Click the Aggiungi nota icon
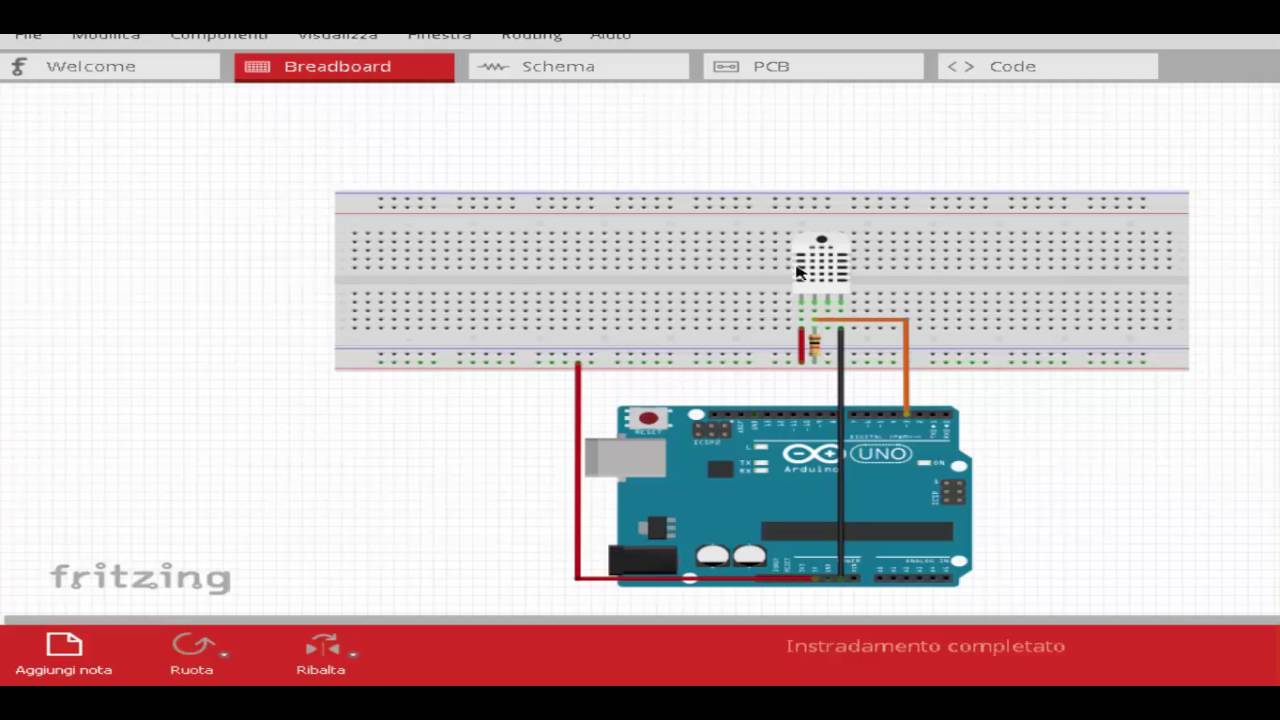Screen dimensions: 1280x720 (64, 645)
